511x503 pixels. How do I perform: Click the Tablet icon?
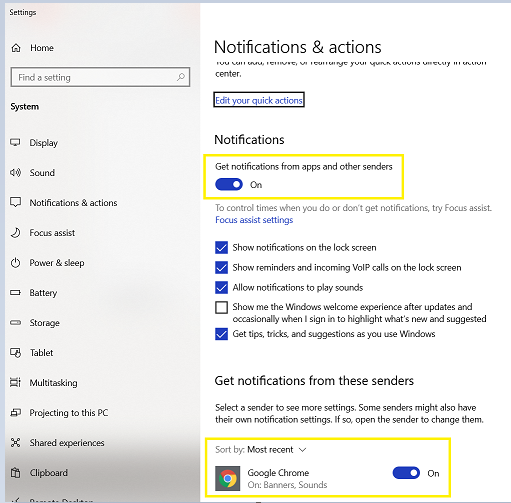[x=15, y=353]
